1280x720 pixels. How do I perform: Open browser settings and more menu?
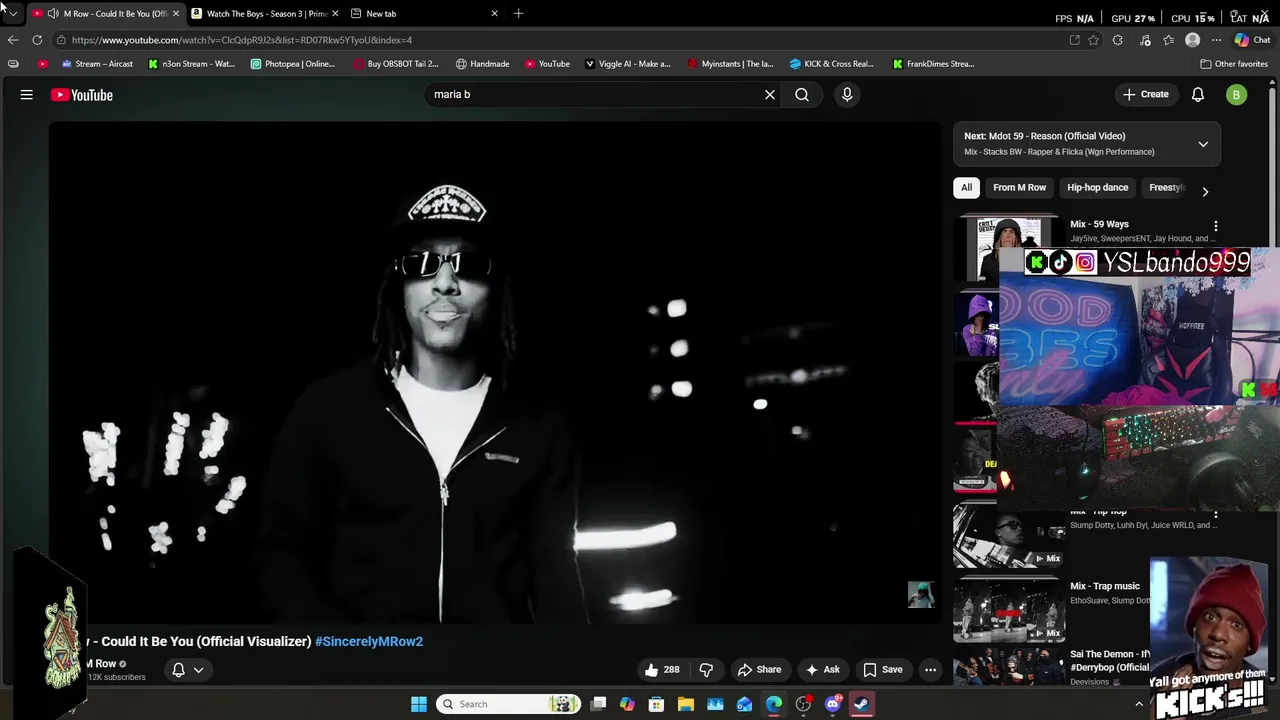tap(1216, 40)
